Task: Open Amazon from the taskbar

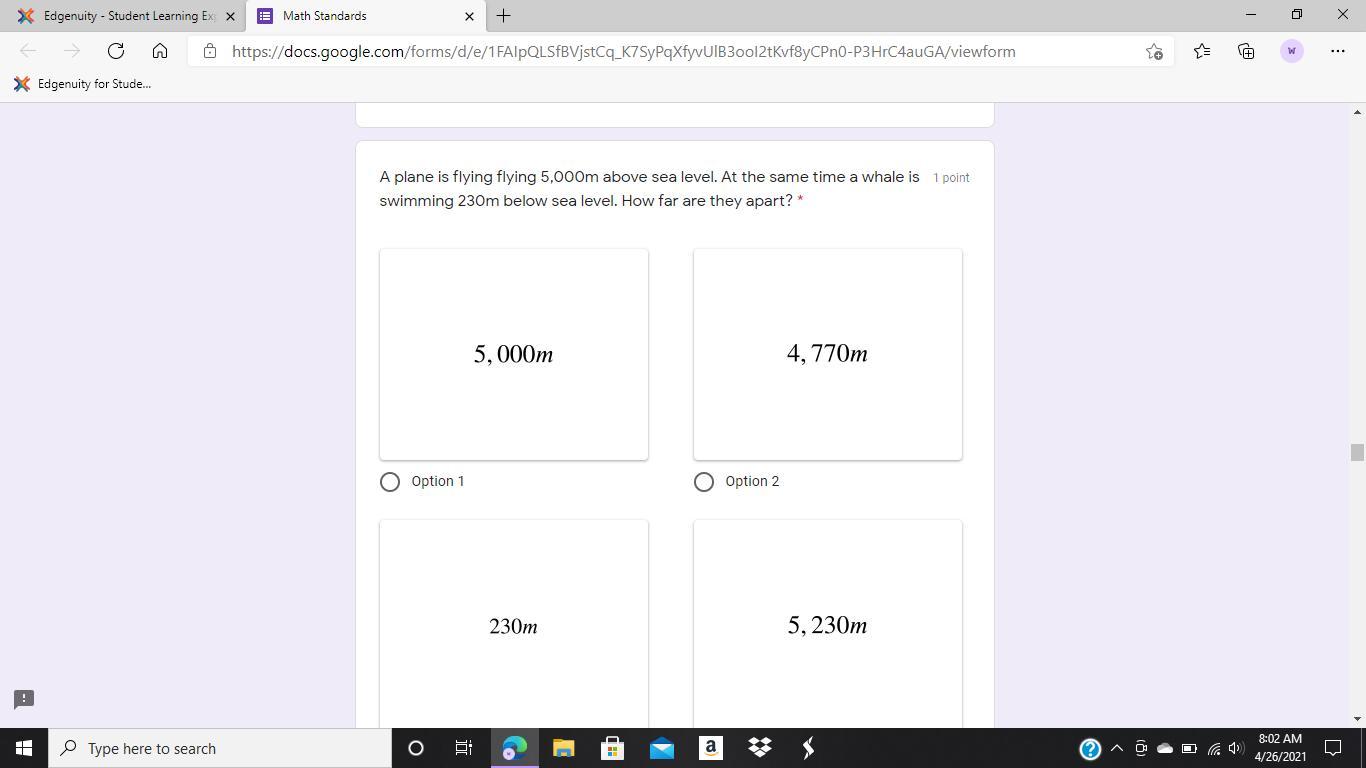Action: click(710, 748)
